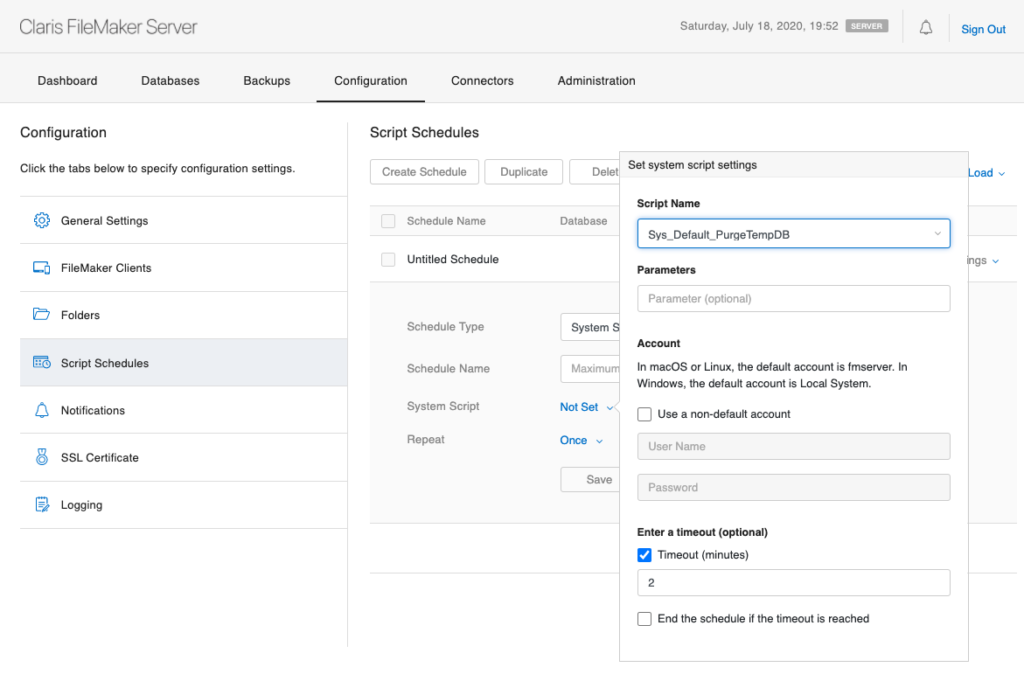Open the Script Name dropdown Sys_Default_PurgeTempDB
The height and width of the screenshot is (695, 1024).
pos(793,234)
